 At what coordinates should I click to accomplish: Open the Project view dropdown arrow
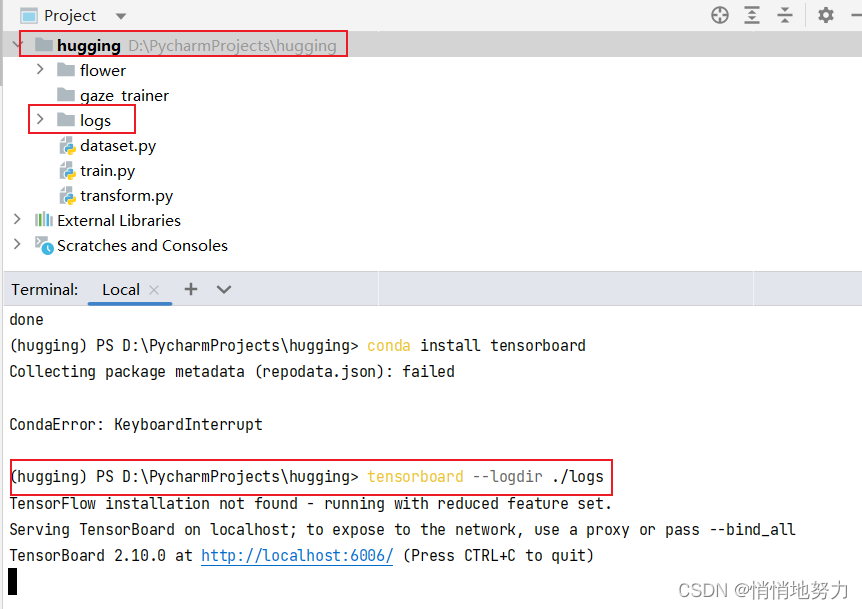click(121, 16)
